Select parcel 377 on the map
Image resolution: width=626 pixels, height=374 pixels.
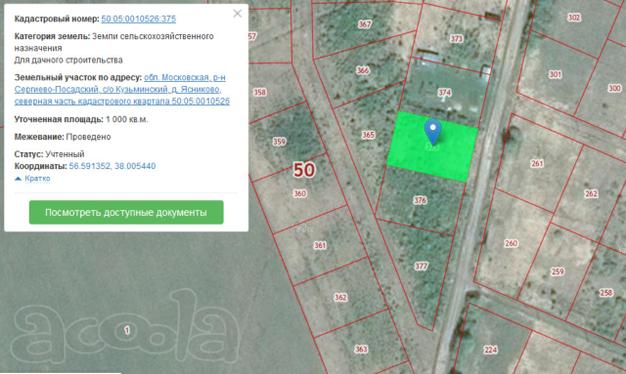coord(421,266)
